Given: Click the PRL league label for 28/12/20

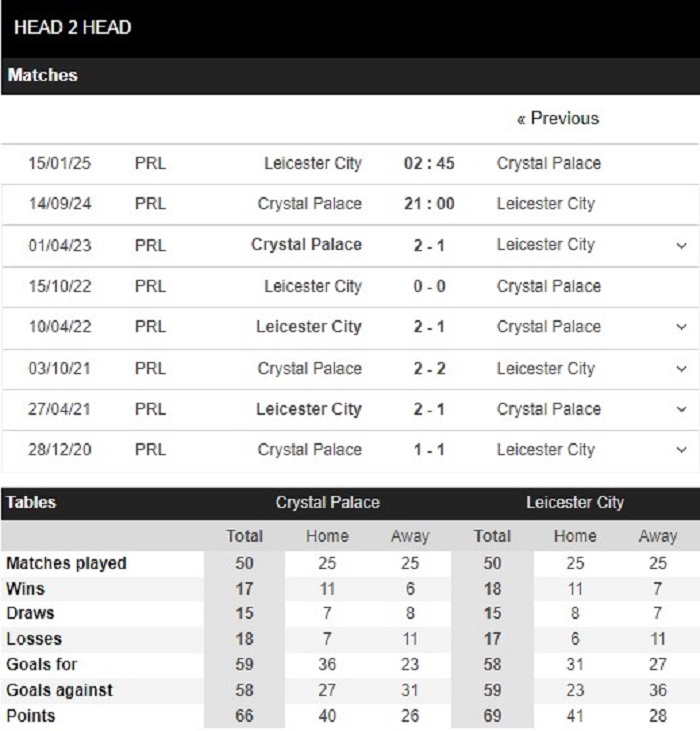Looking at the screenshot, I should click(x=150, y=450).
